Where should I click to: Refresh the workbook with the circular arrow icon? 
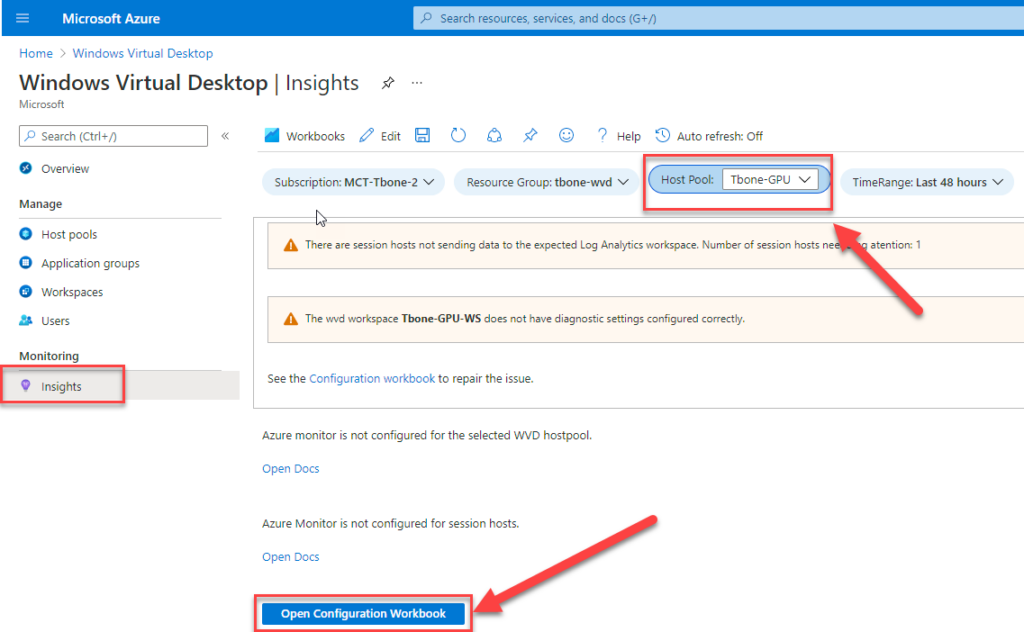point(458,135)
